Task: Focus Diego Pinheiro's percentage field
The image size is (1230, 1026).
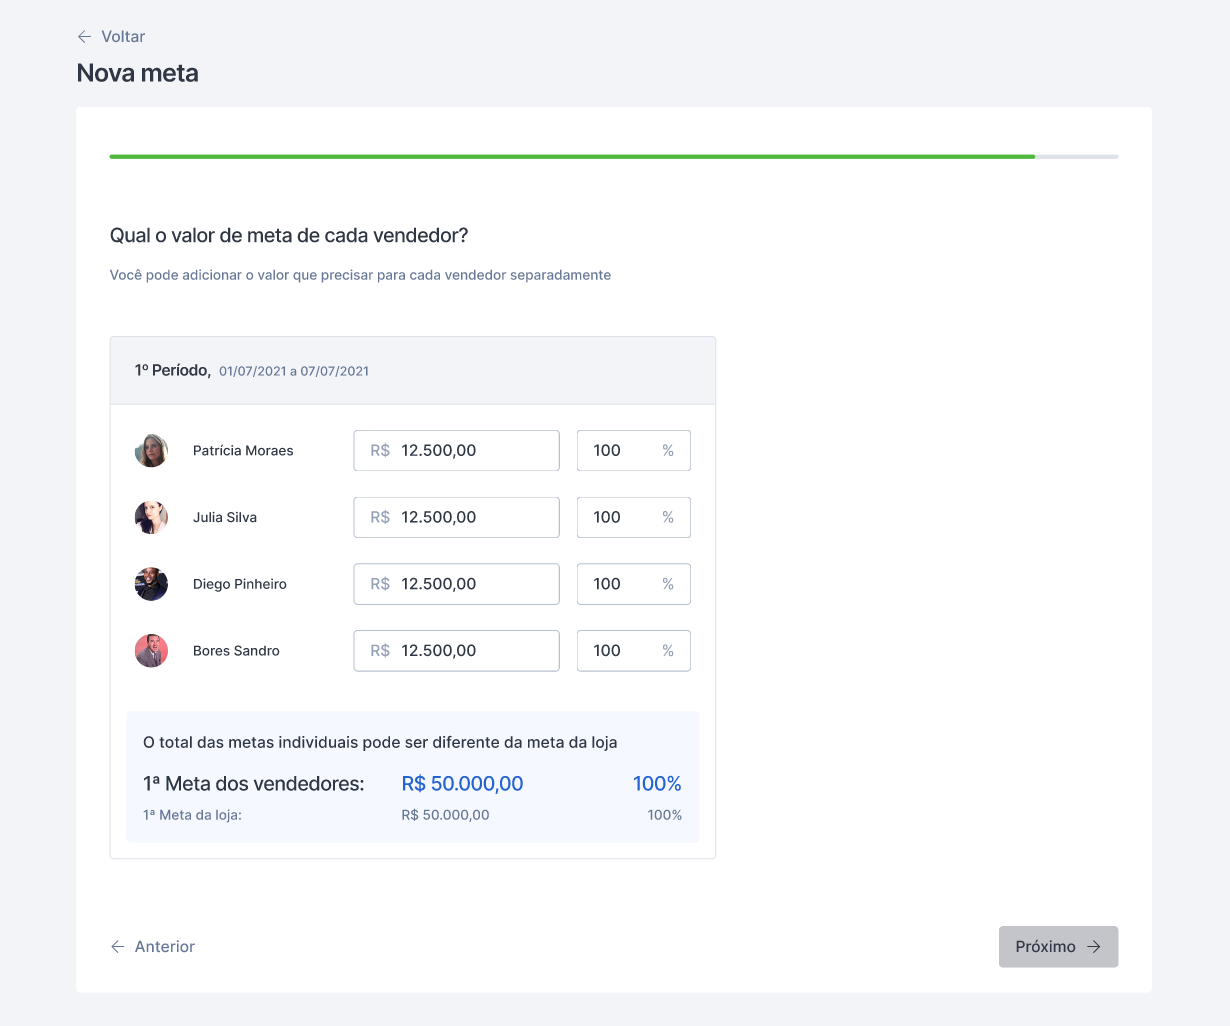Action: (620, 584)
